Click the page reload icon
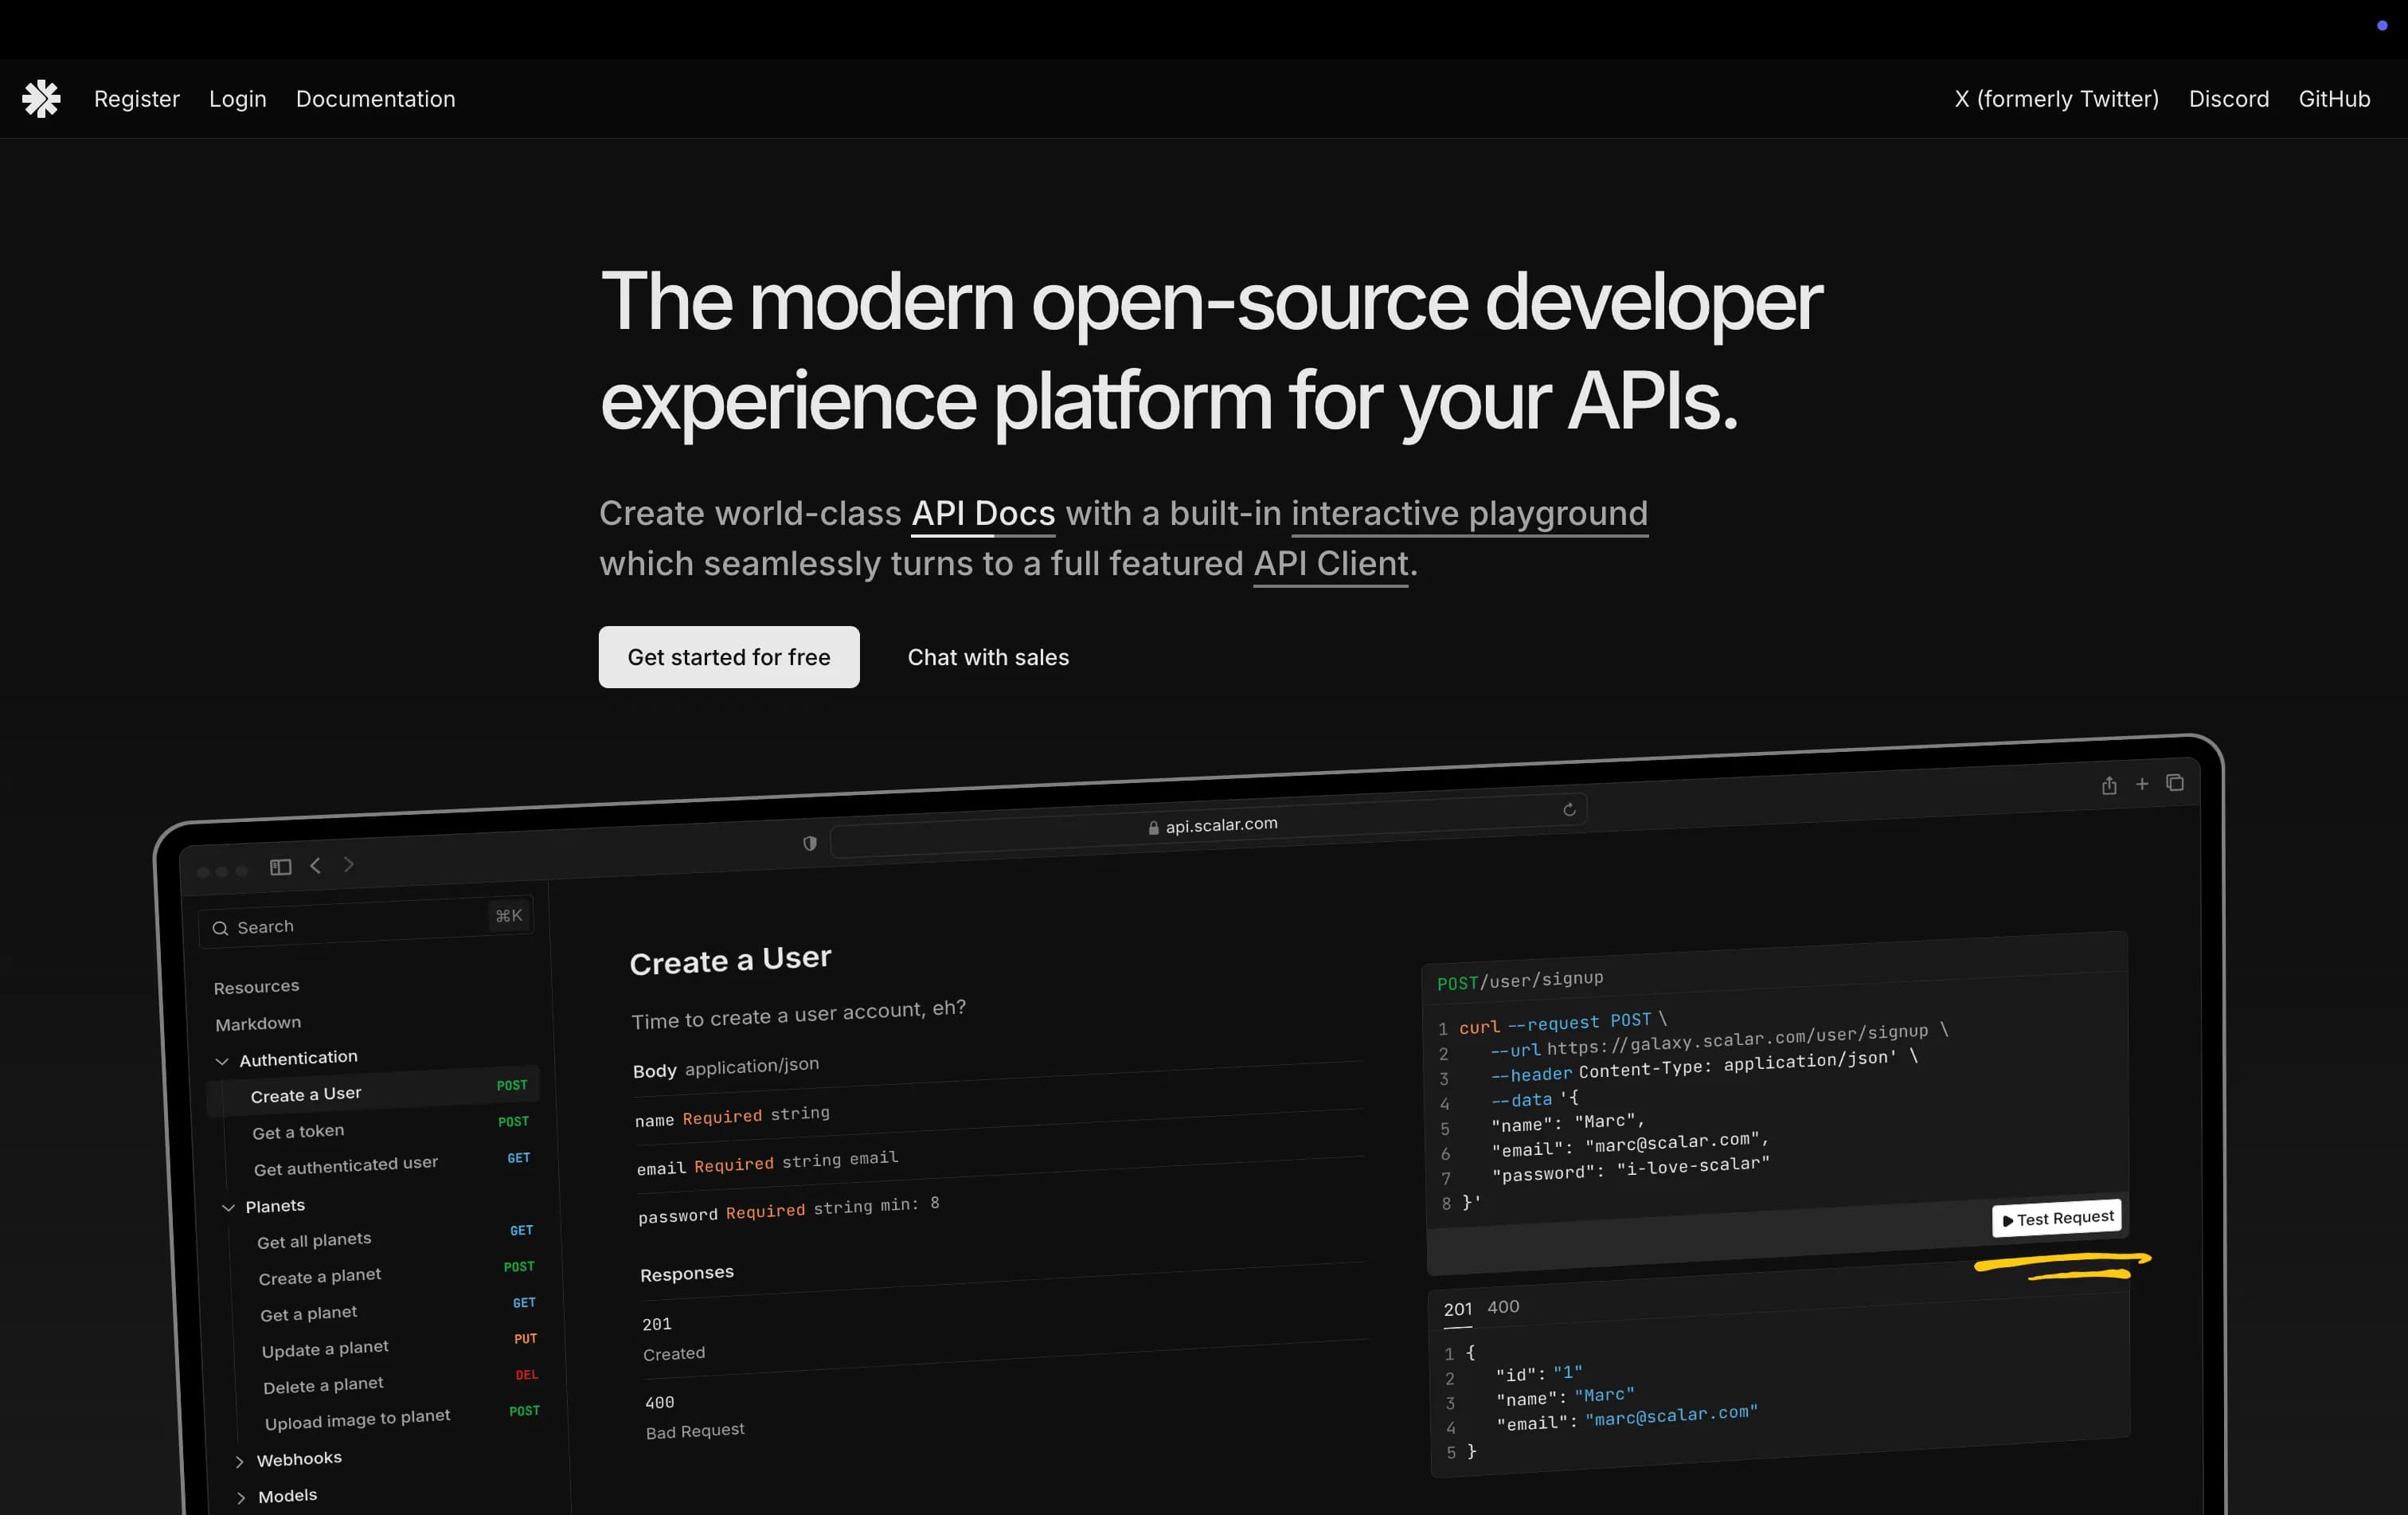 pyautogui.click(x=1569, y=810)
